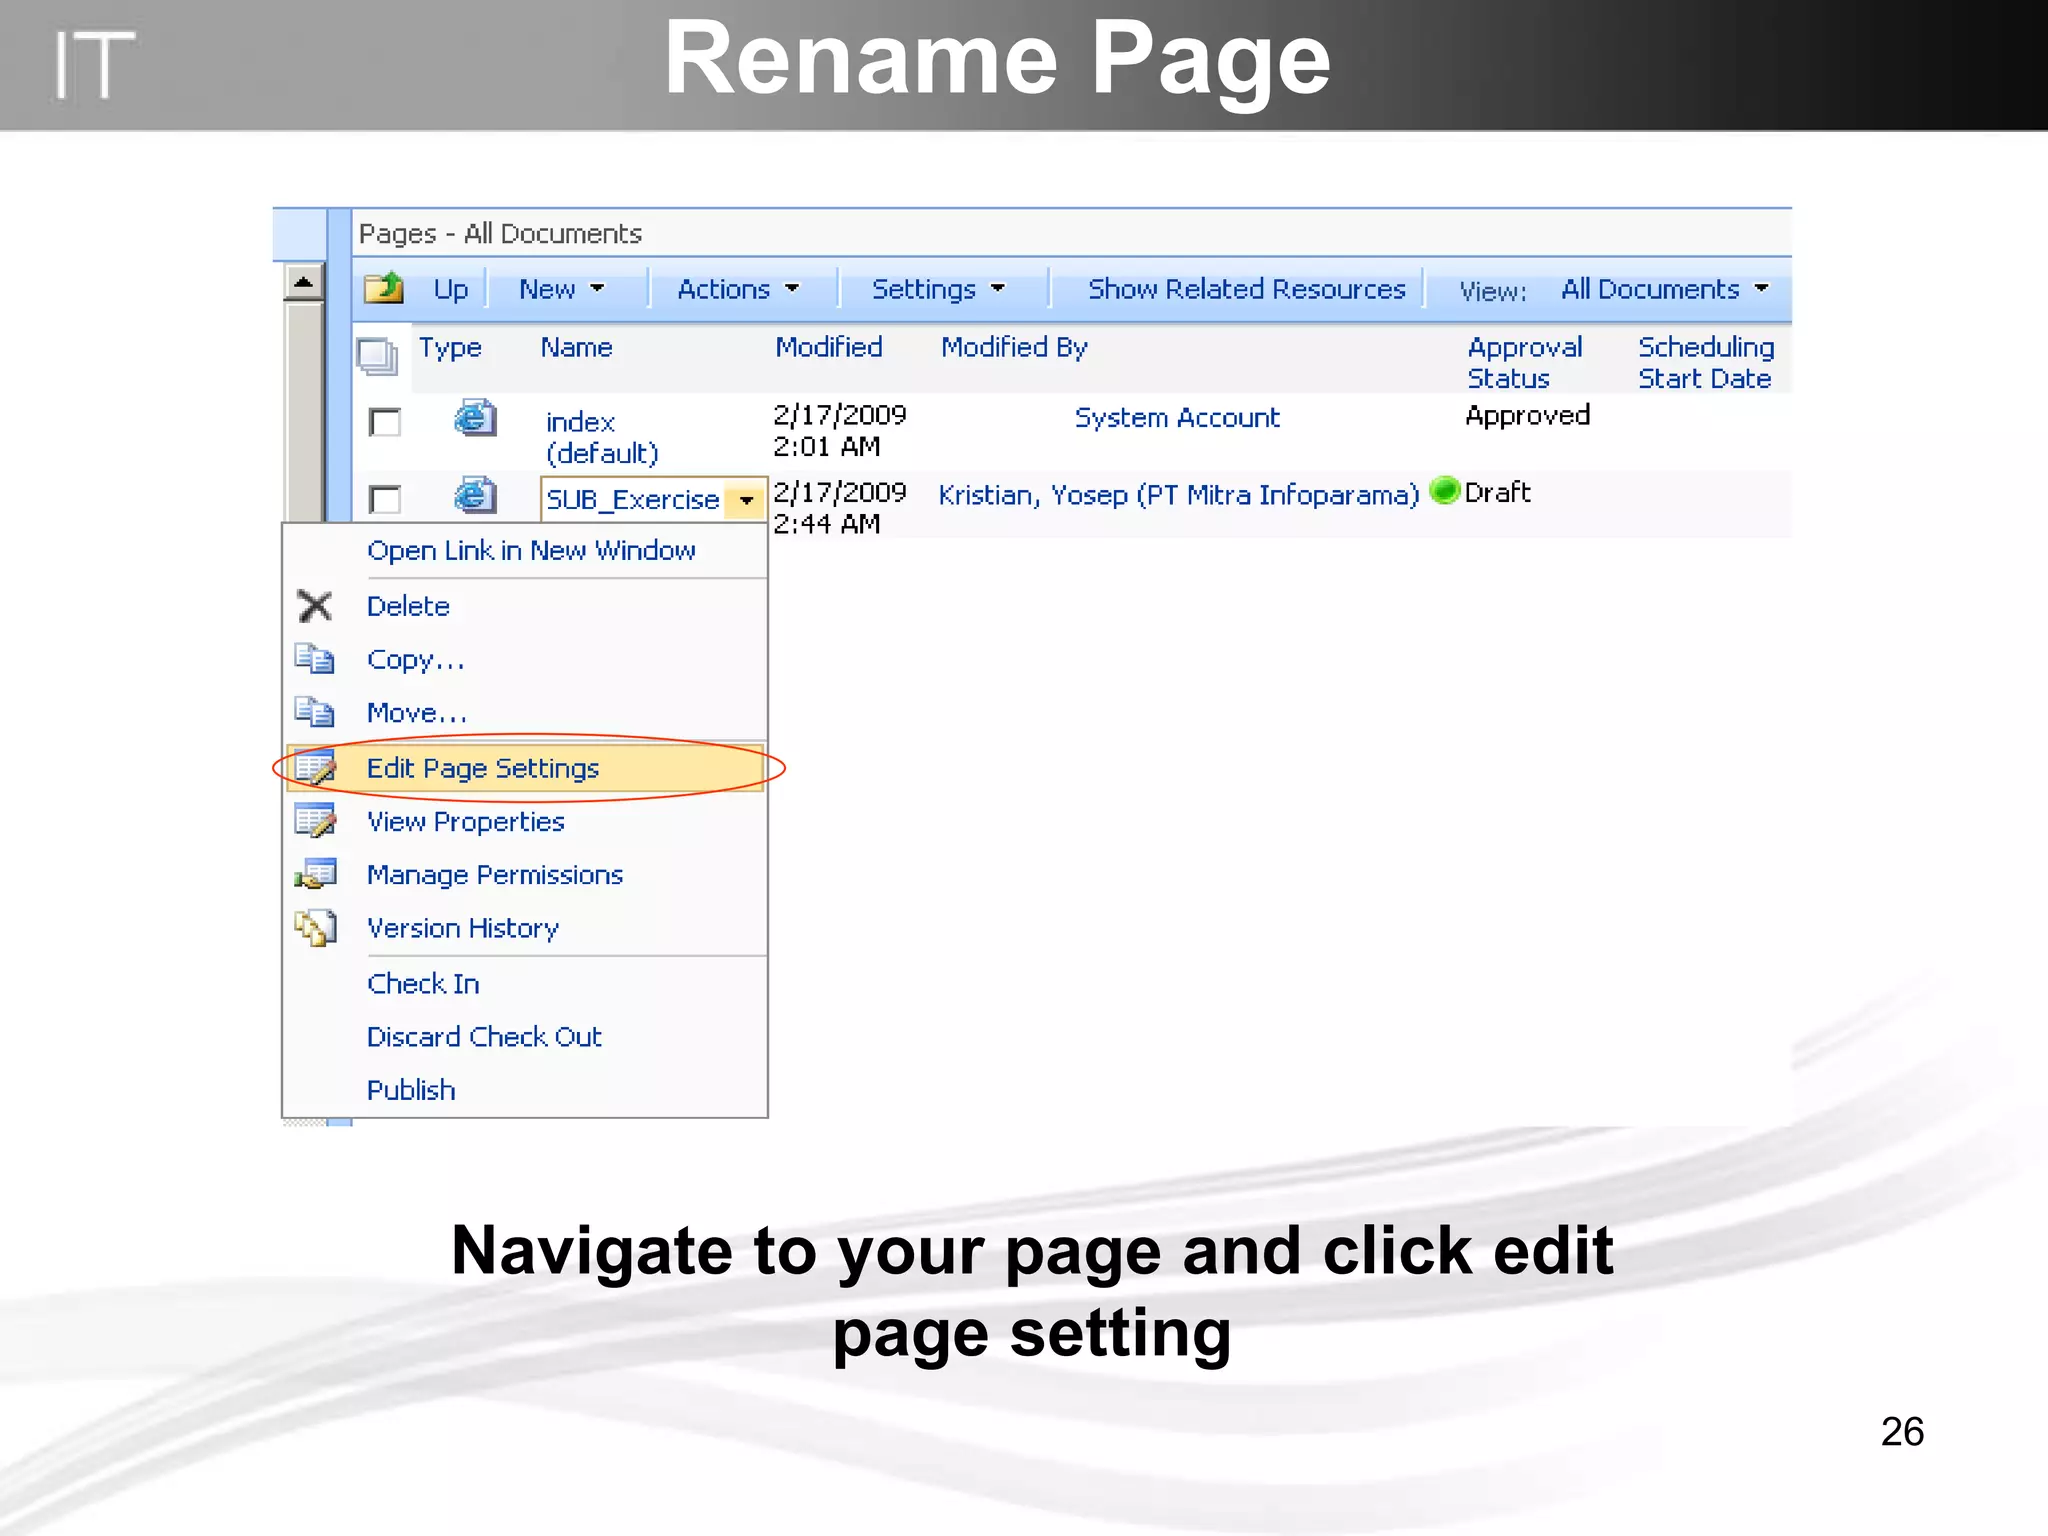
Task: Click Show Related Resources button
Action: pos(1247,289)
